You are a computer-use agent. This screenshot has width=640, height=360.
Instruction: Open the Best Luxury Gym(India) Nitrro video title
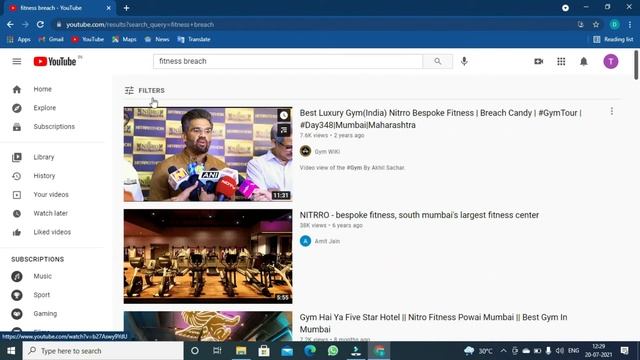[x=440, y=119]
